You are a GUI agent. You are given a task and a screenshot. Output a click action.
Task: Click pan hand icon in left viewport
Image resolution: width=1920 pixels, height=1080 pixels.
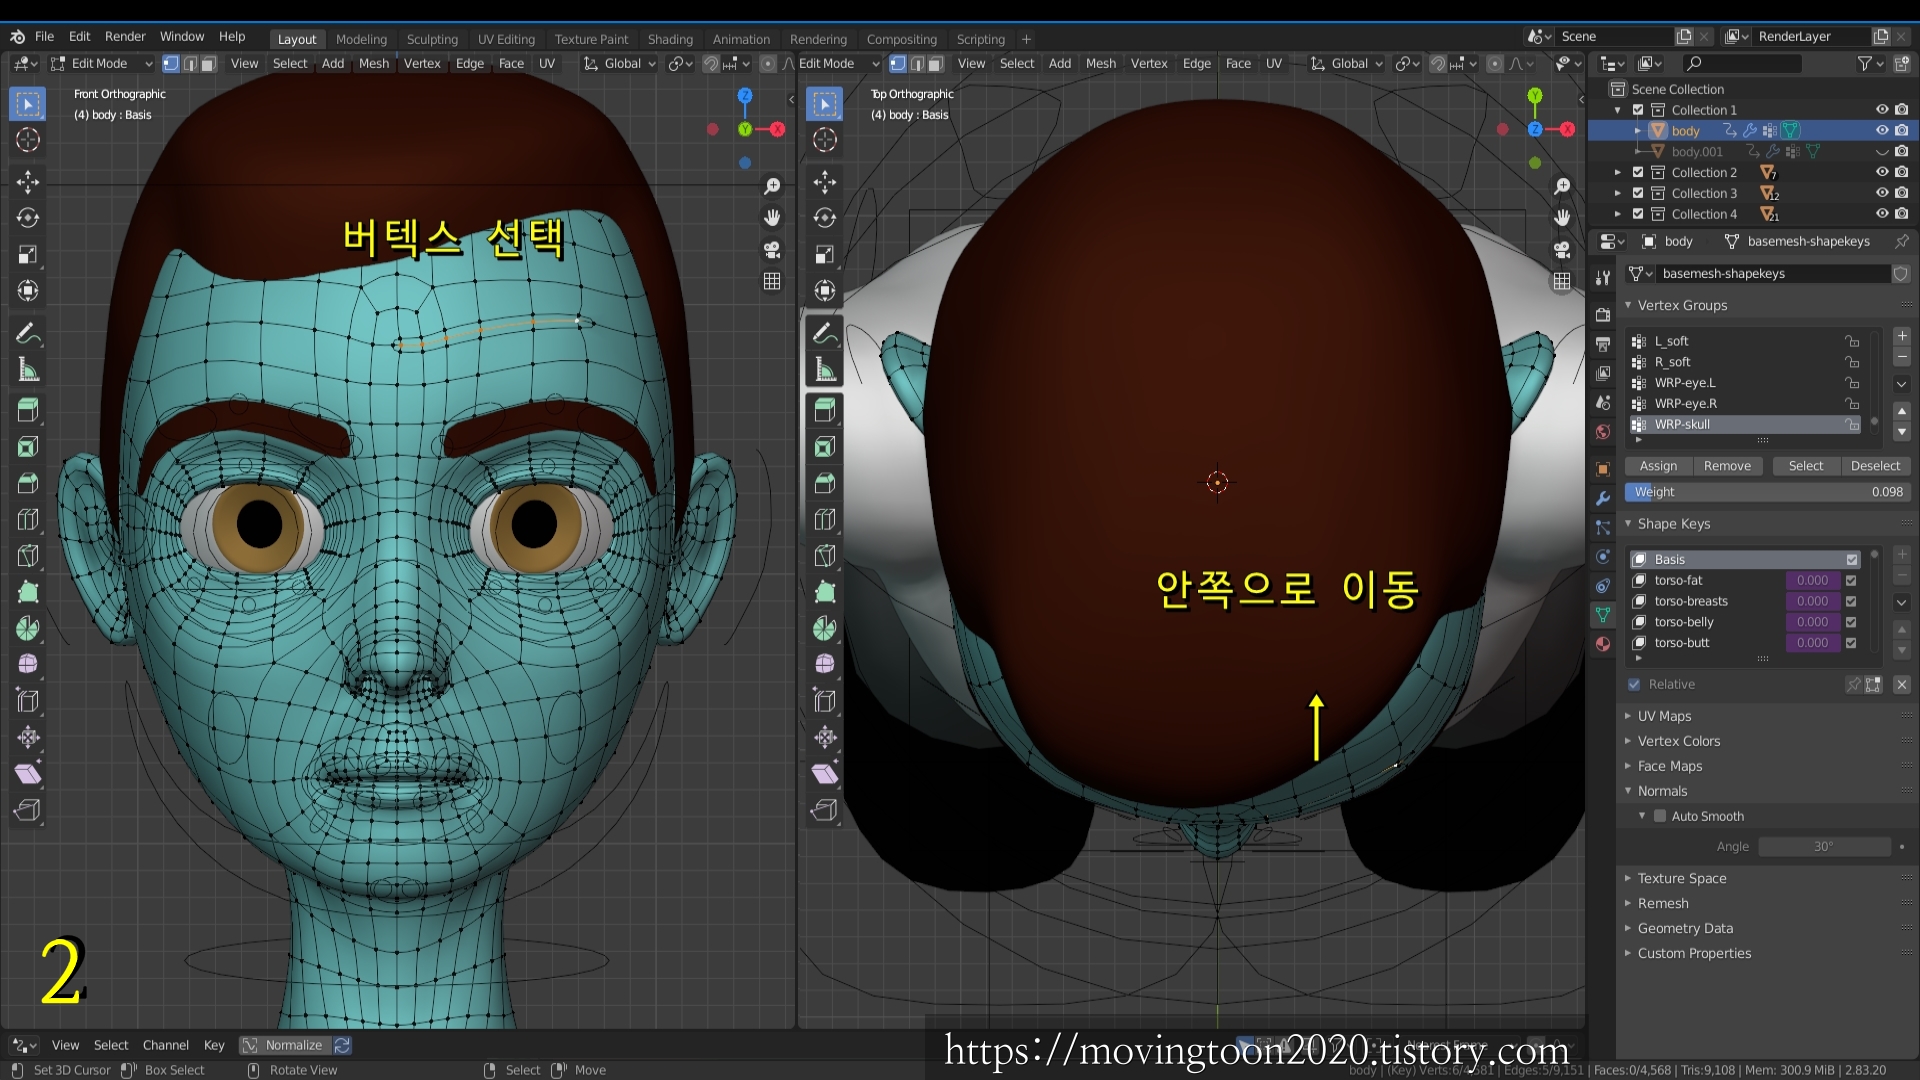coord(772,218)
